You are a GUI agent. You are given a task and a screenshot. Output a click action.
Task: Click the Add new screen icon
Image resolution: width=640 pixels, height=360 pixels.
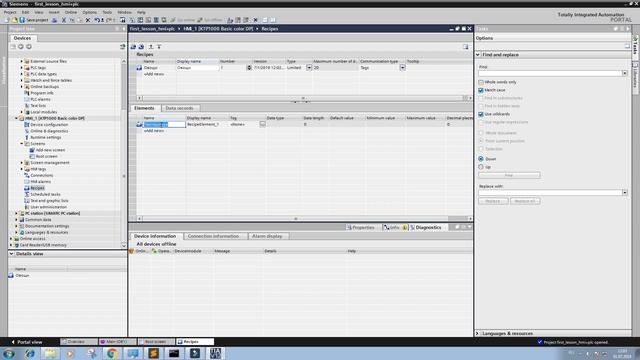[32, 150]
